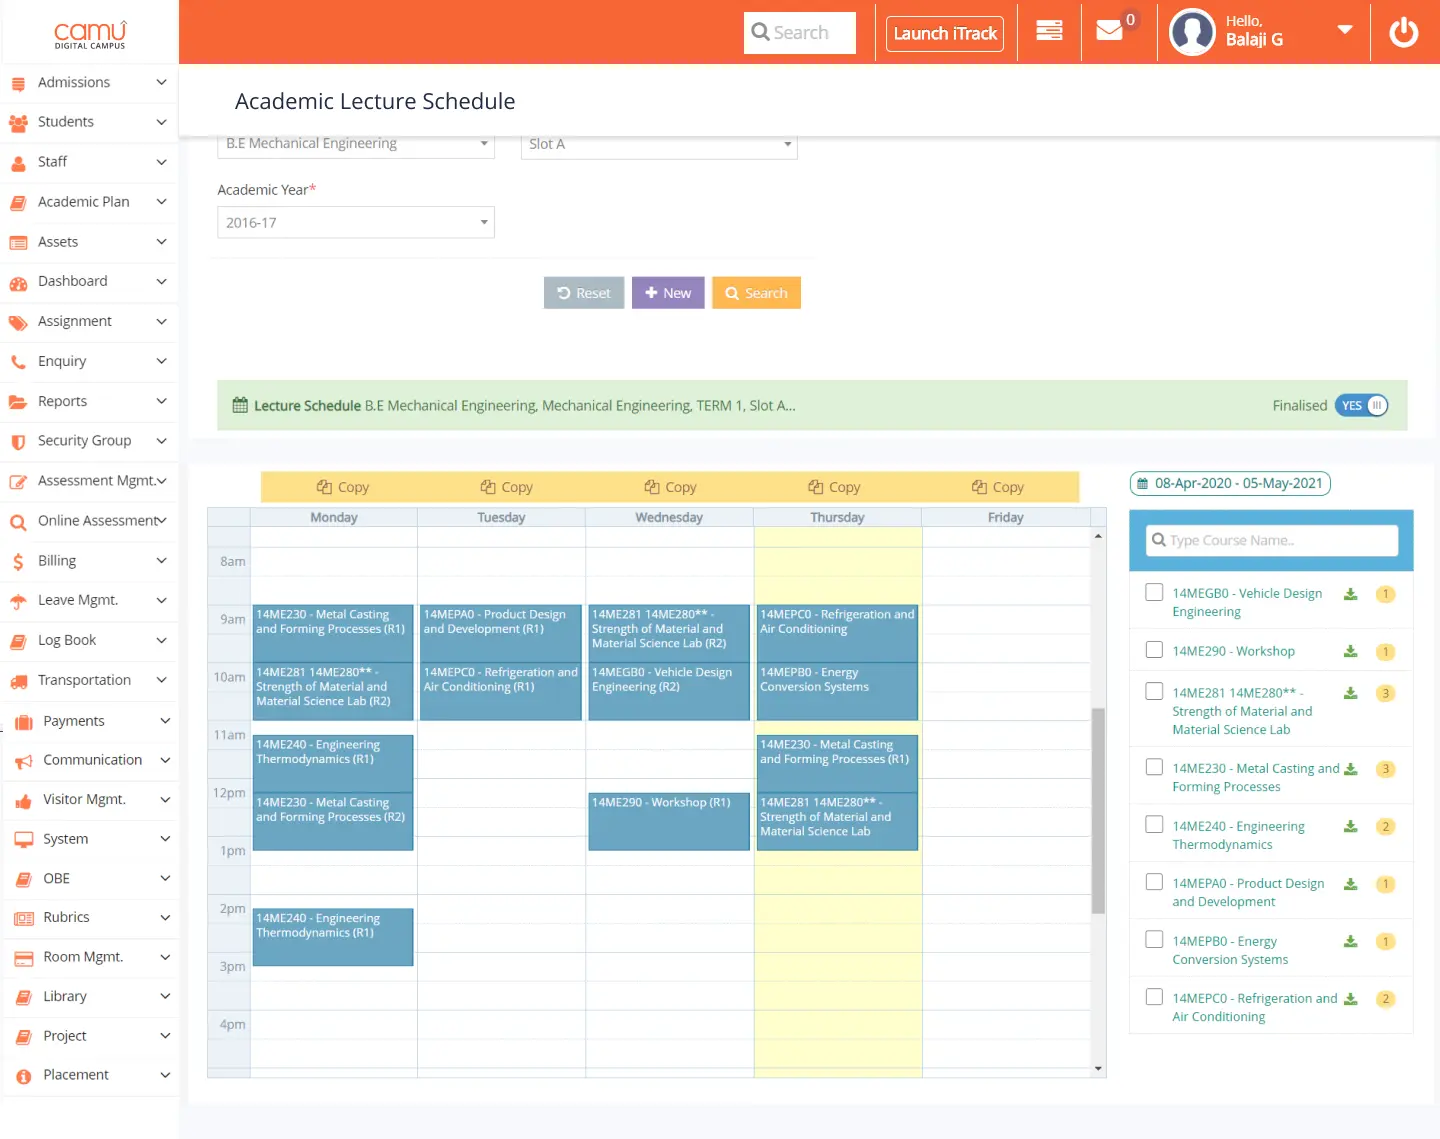This screenshot has height=1139, width=1440.
Task: Click the Staff sidebar icon
Action: point(18,163)
